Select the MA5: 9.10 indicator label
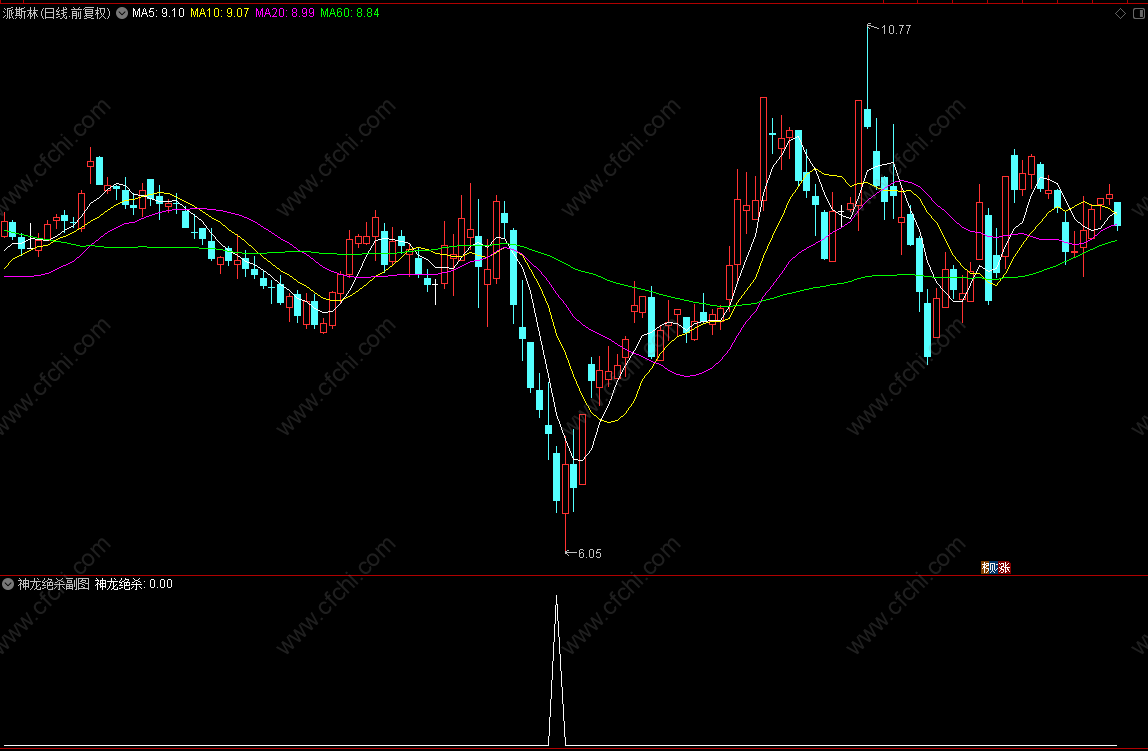Screen dimensions: 1148x751 click(x=158, y=13)
